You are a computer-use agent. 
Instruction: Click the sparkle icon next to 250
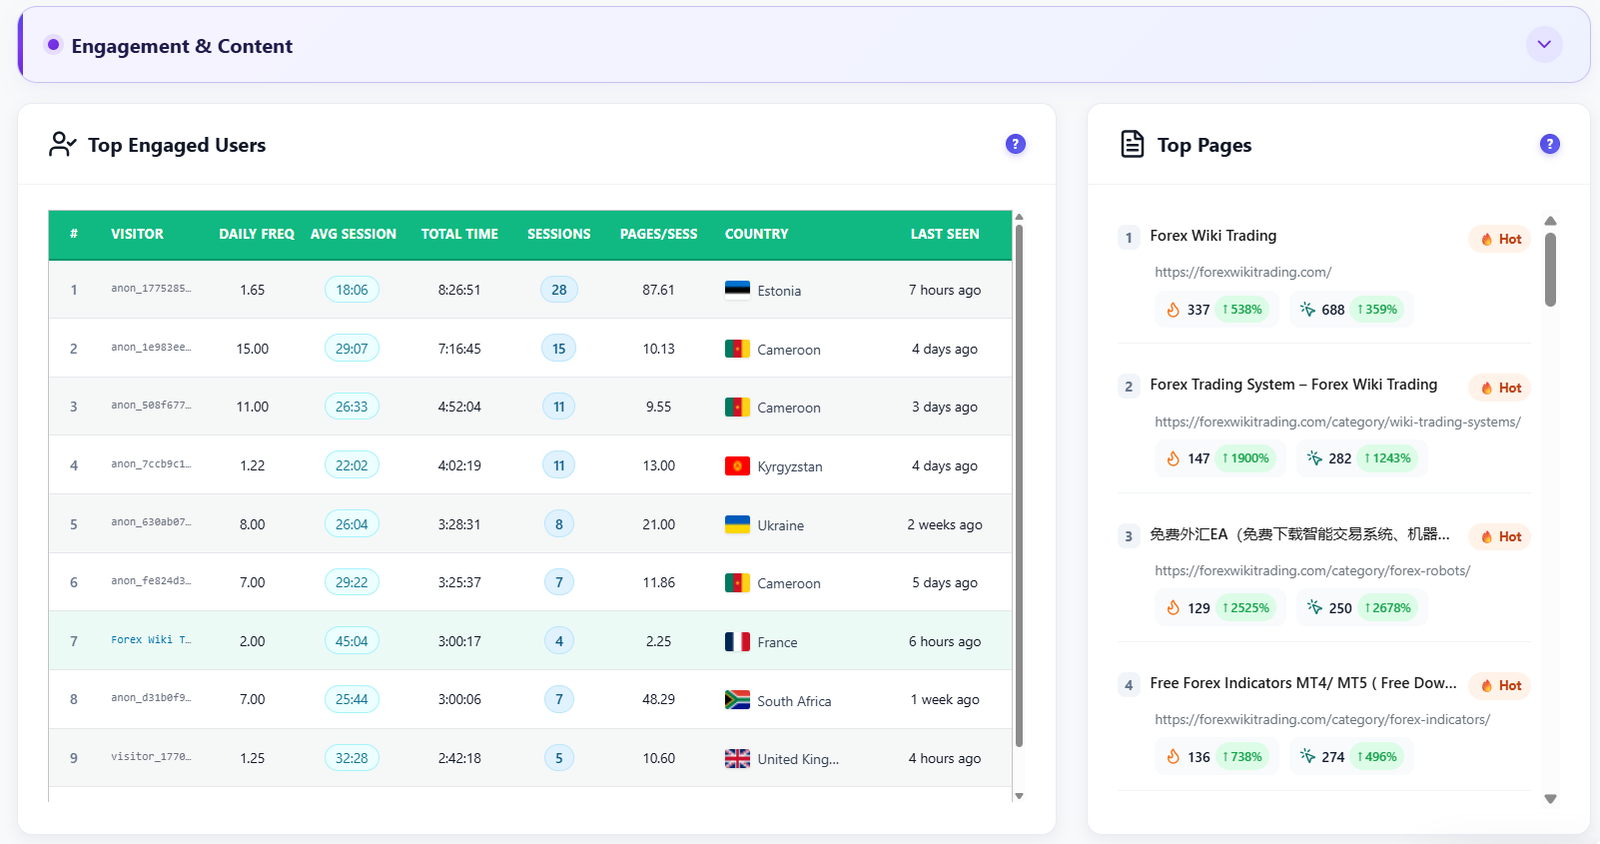[x=1314, y=608]
